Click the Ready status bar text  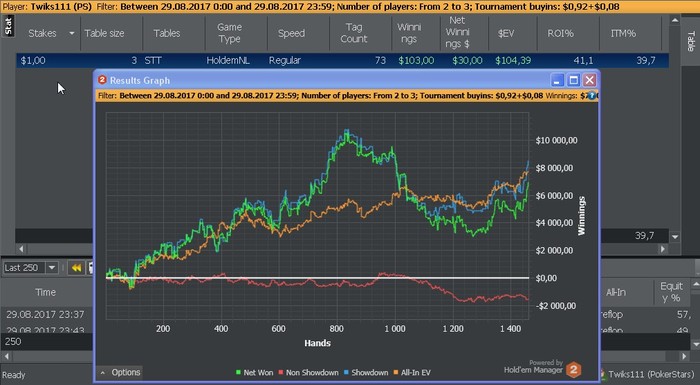click(13, 375)
